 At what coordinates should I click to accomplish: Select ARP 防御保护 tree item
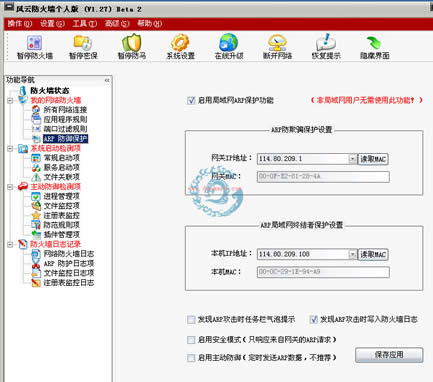tap(65, 139)
